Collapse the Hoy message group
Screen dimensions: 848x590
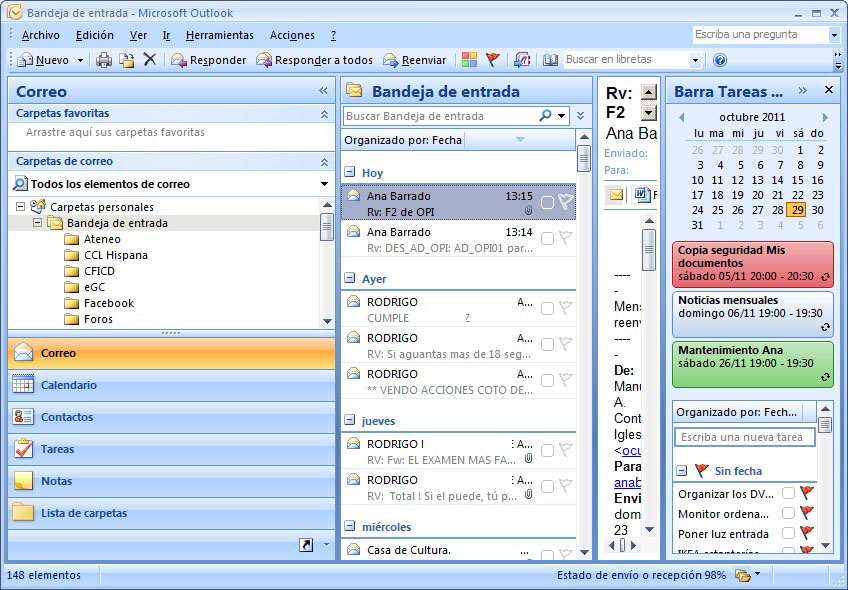tap(350, 172)
